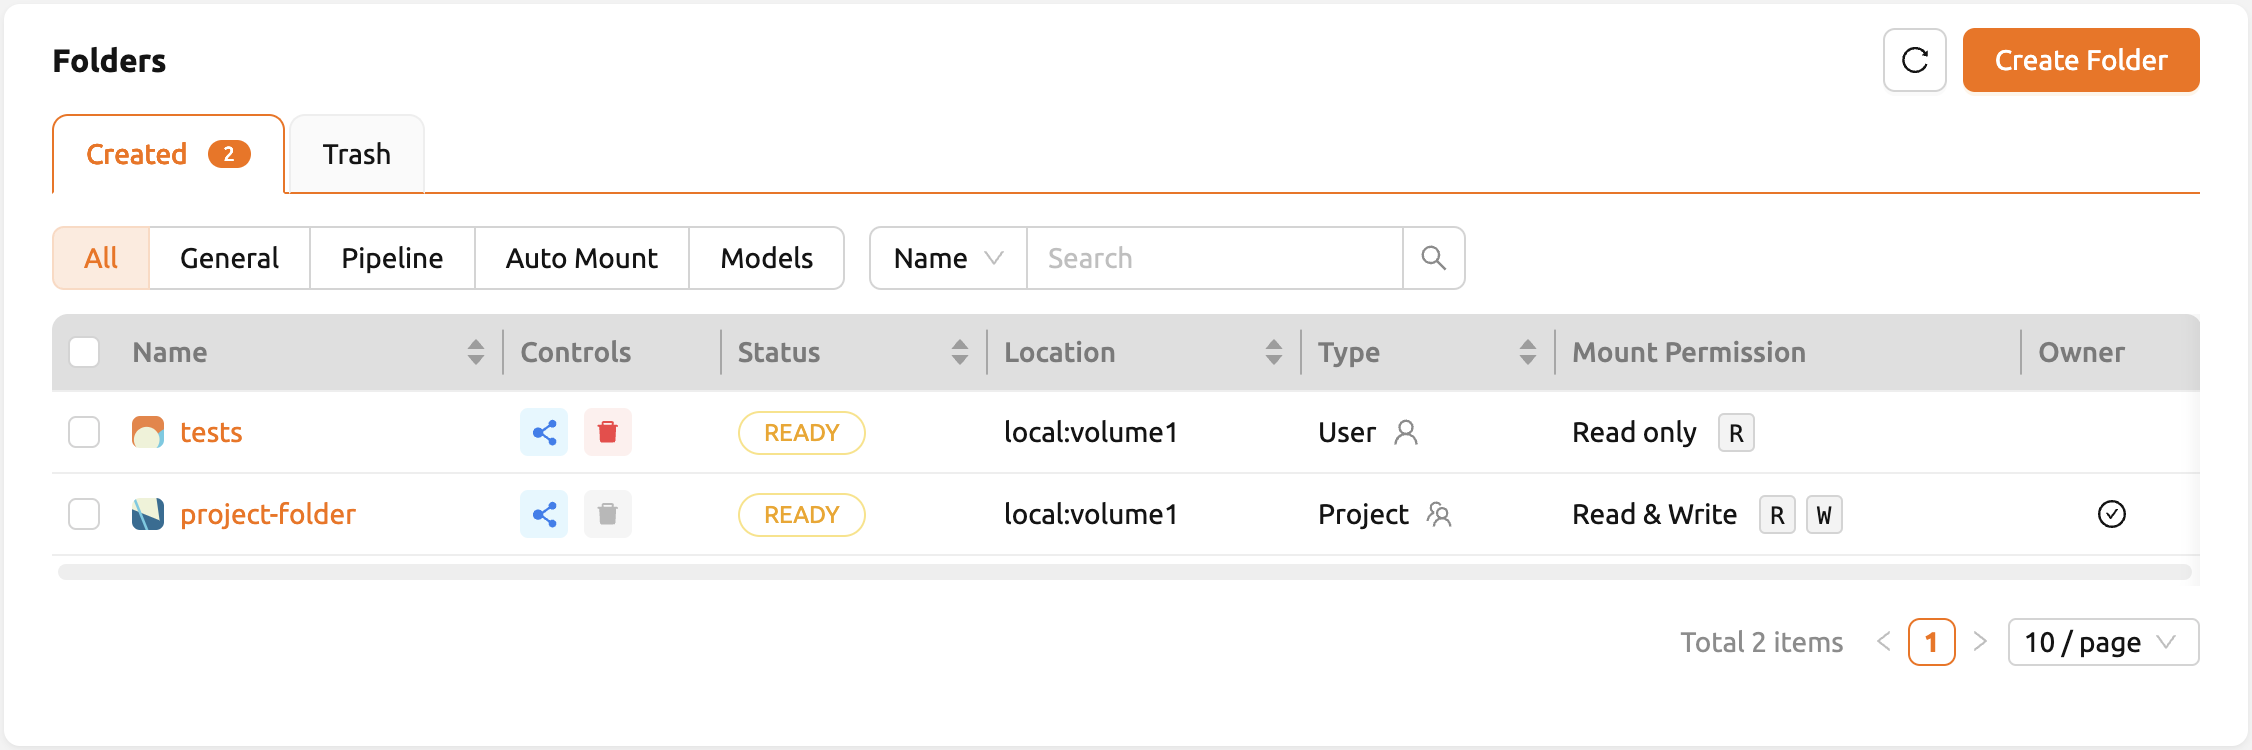Image resolution: width=2252 pixels, height=750 pixels.
Task: Select the Auto Mount filter
Action: tap(582, 258)
